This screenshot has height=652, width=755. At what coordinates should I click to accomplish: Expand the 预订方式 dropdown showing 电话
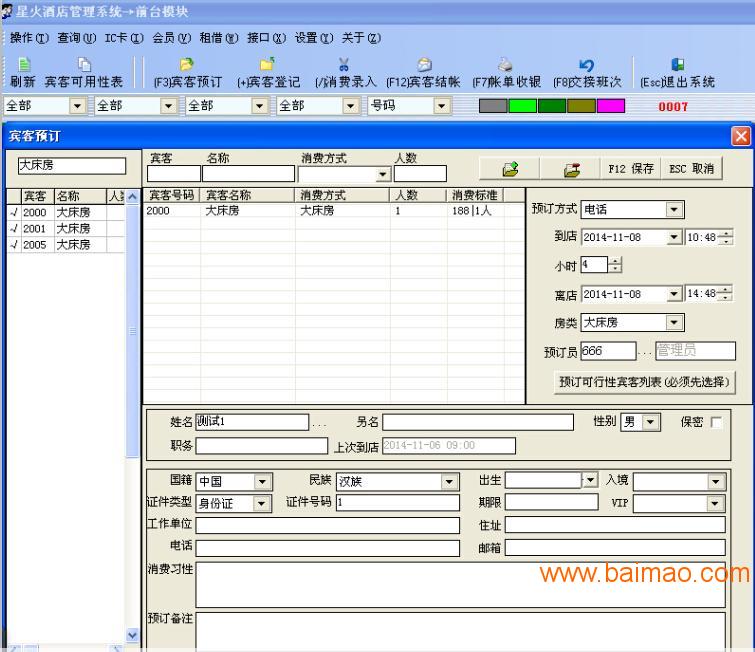coord(674,209)
